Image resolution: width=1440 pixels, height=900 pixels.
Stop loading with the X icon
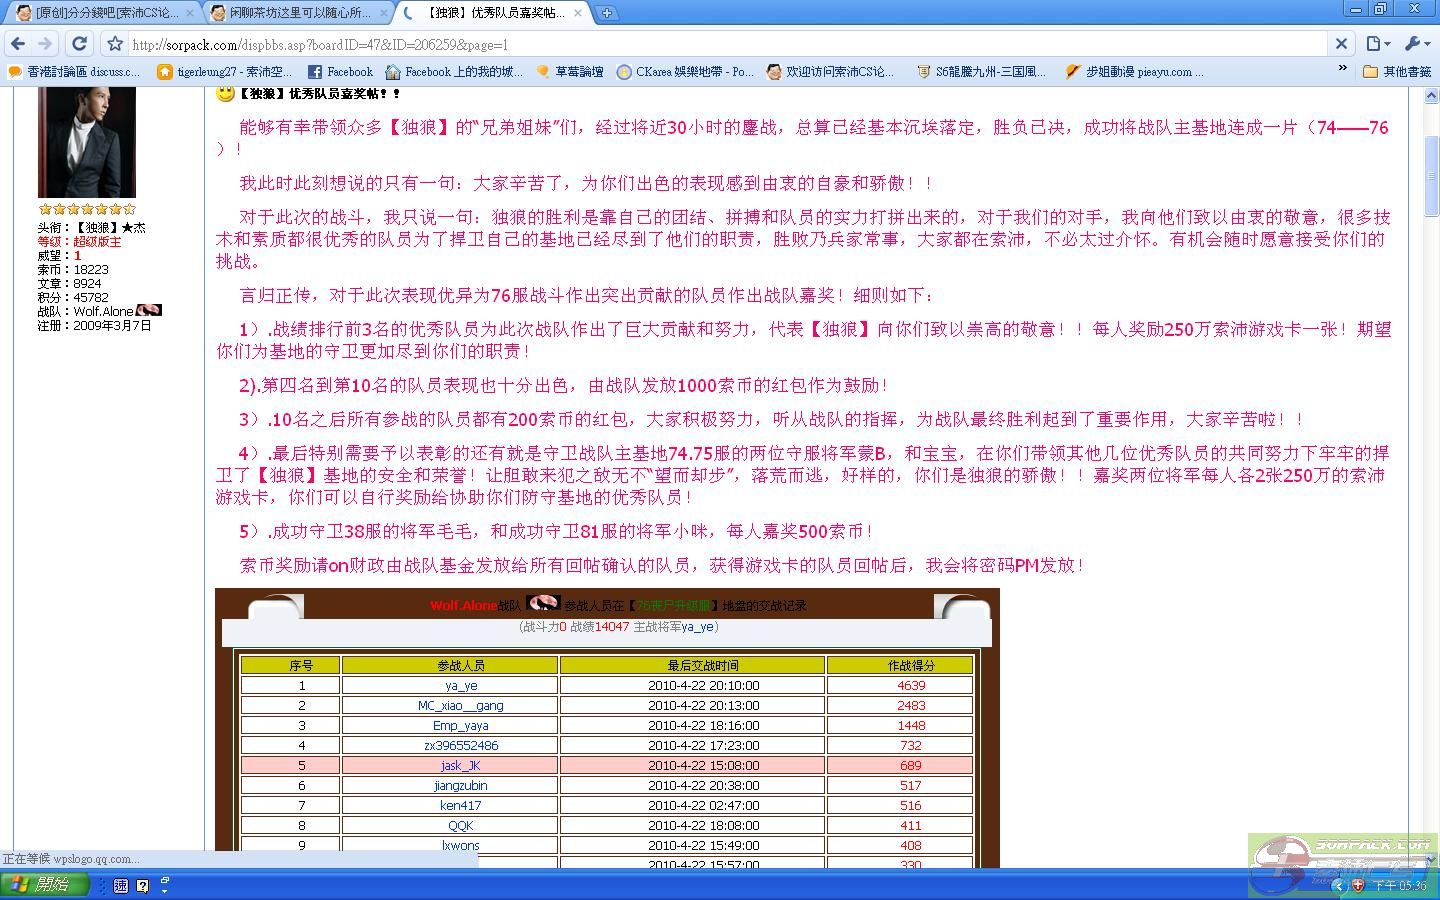pos(1342,44)
